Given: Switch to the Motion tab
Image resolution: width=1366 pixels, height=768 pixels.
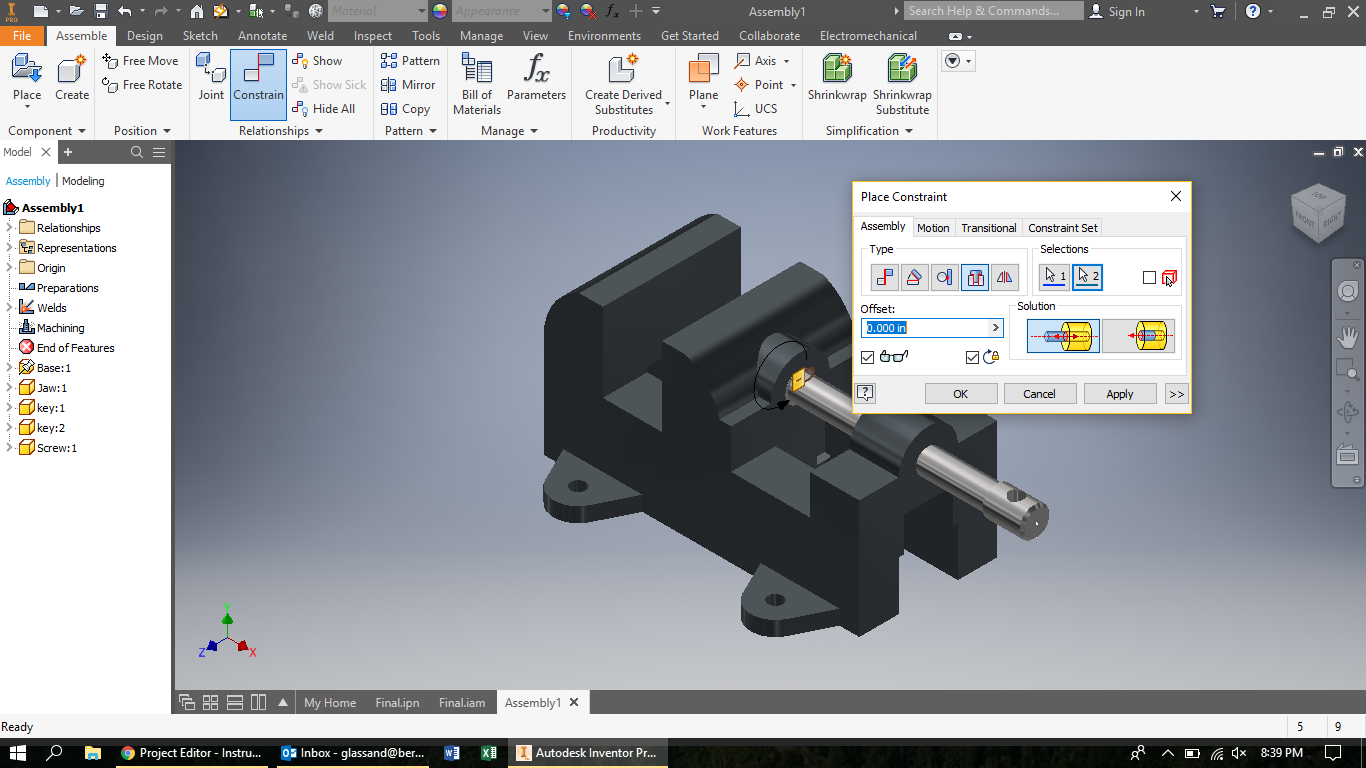Looking at the screenshot, I should click(933, 228).
